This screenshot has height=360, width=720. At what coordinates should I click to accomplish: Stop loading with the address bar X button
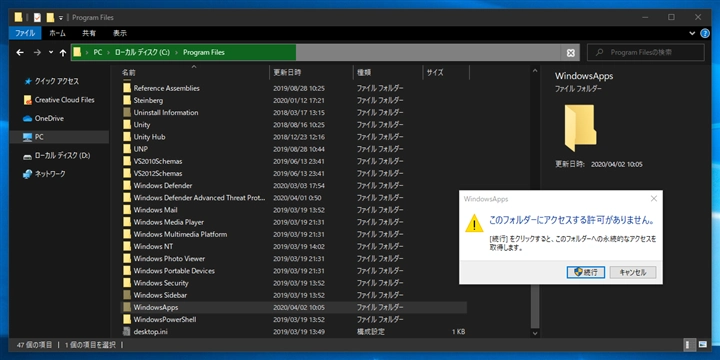click(570, 53)
